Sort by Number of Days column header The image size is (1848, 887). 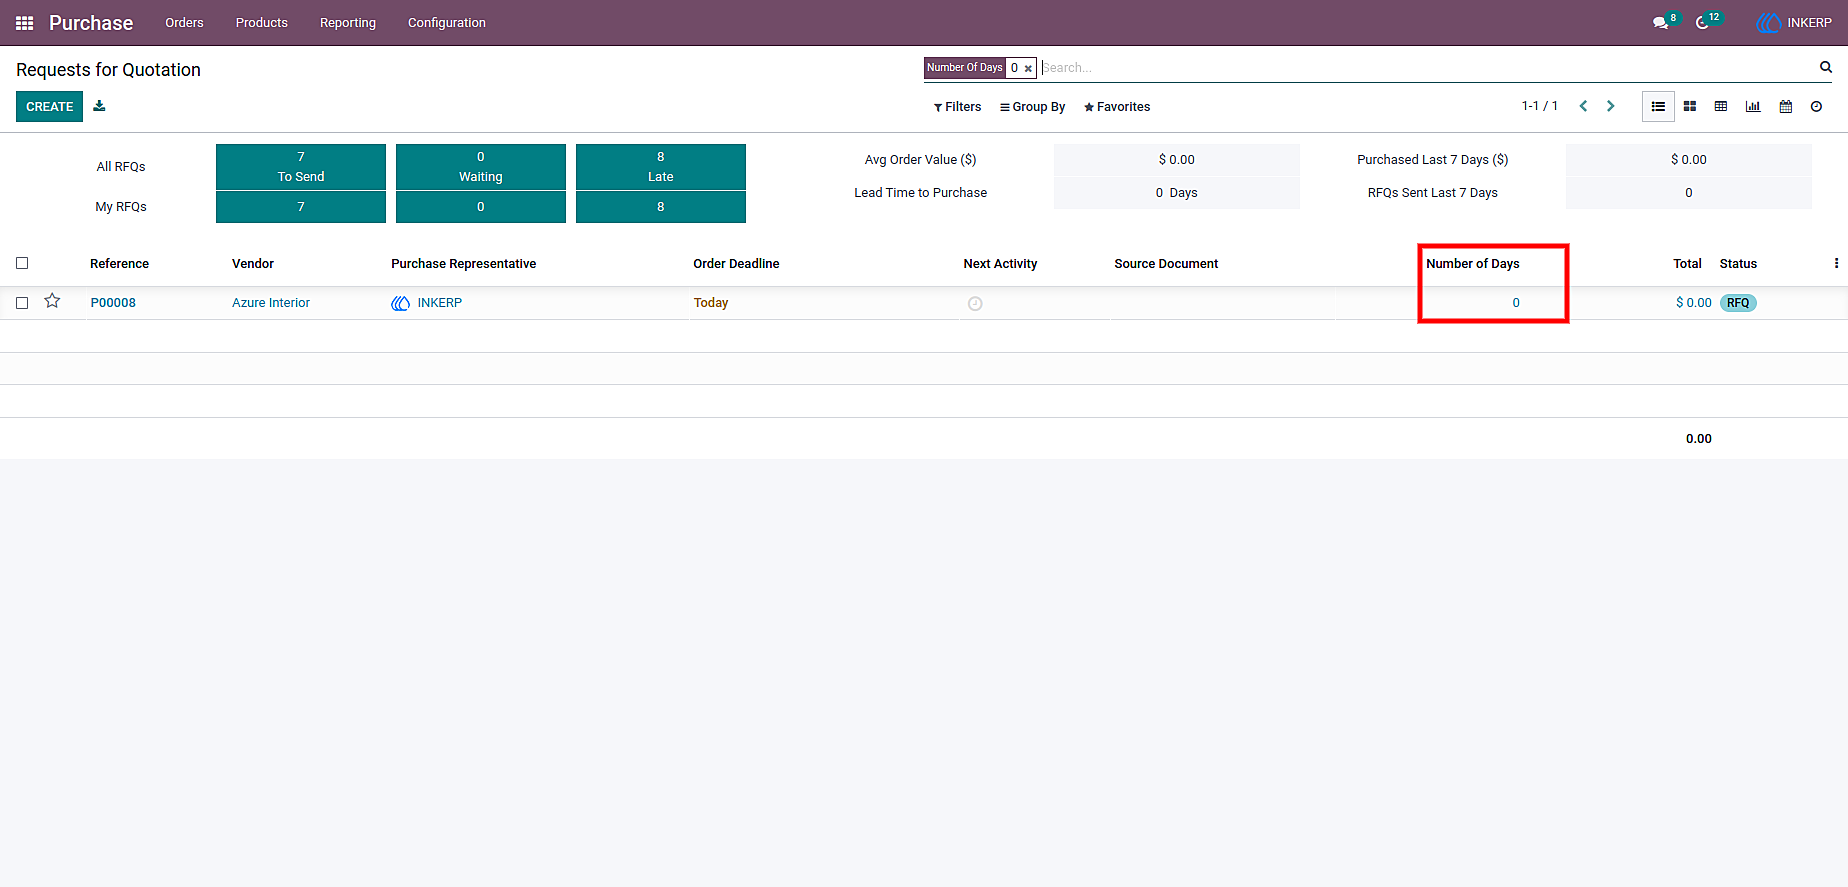pyautogui.click(x=1473, y=264)
